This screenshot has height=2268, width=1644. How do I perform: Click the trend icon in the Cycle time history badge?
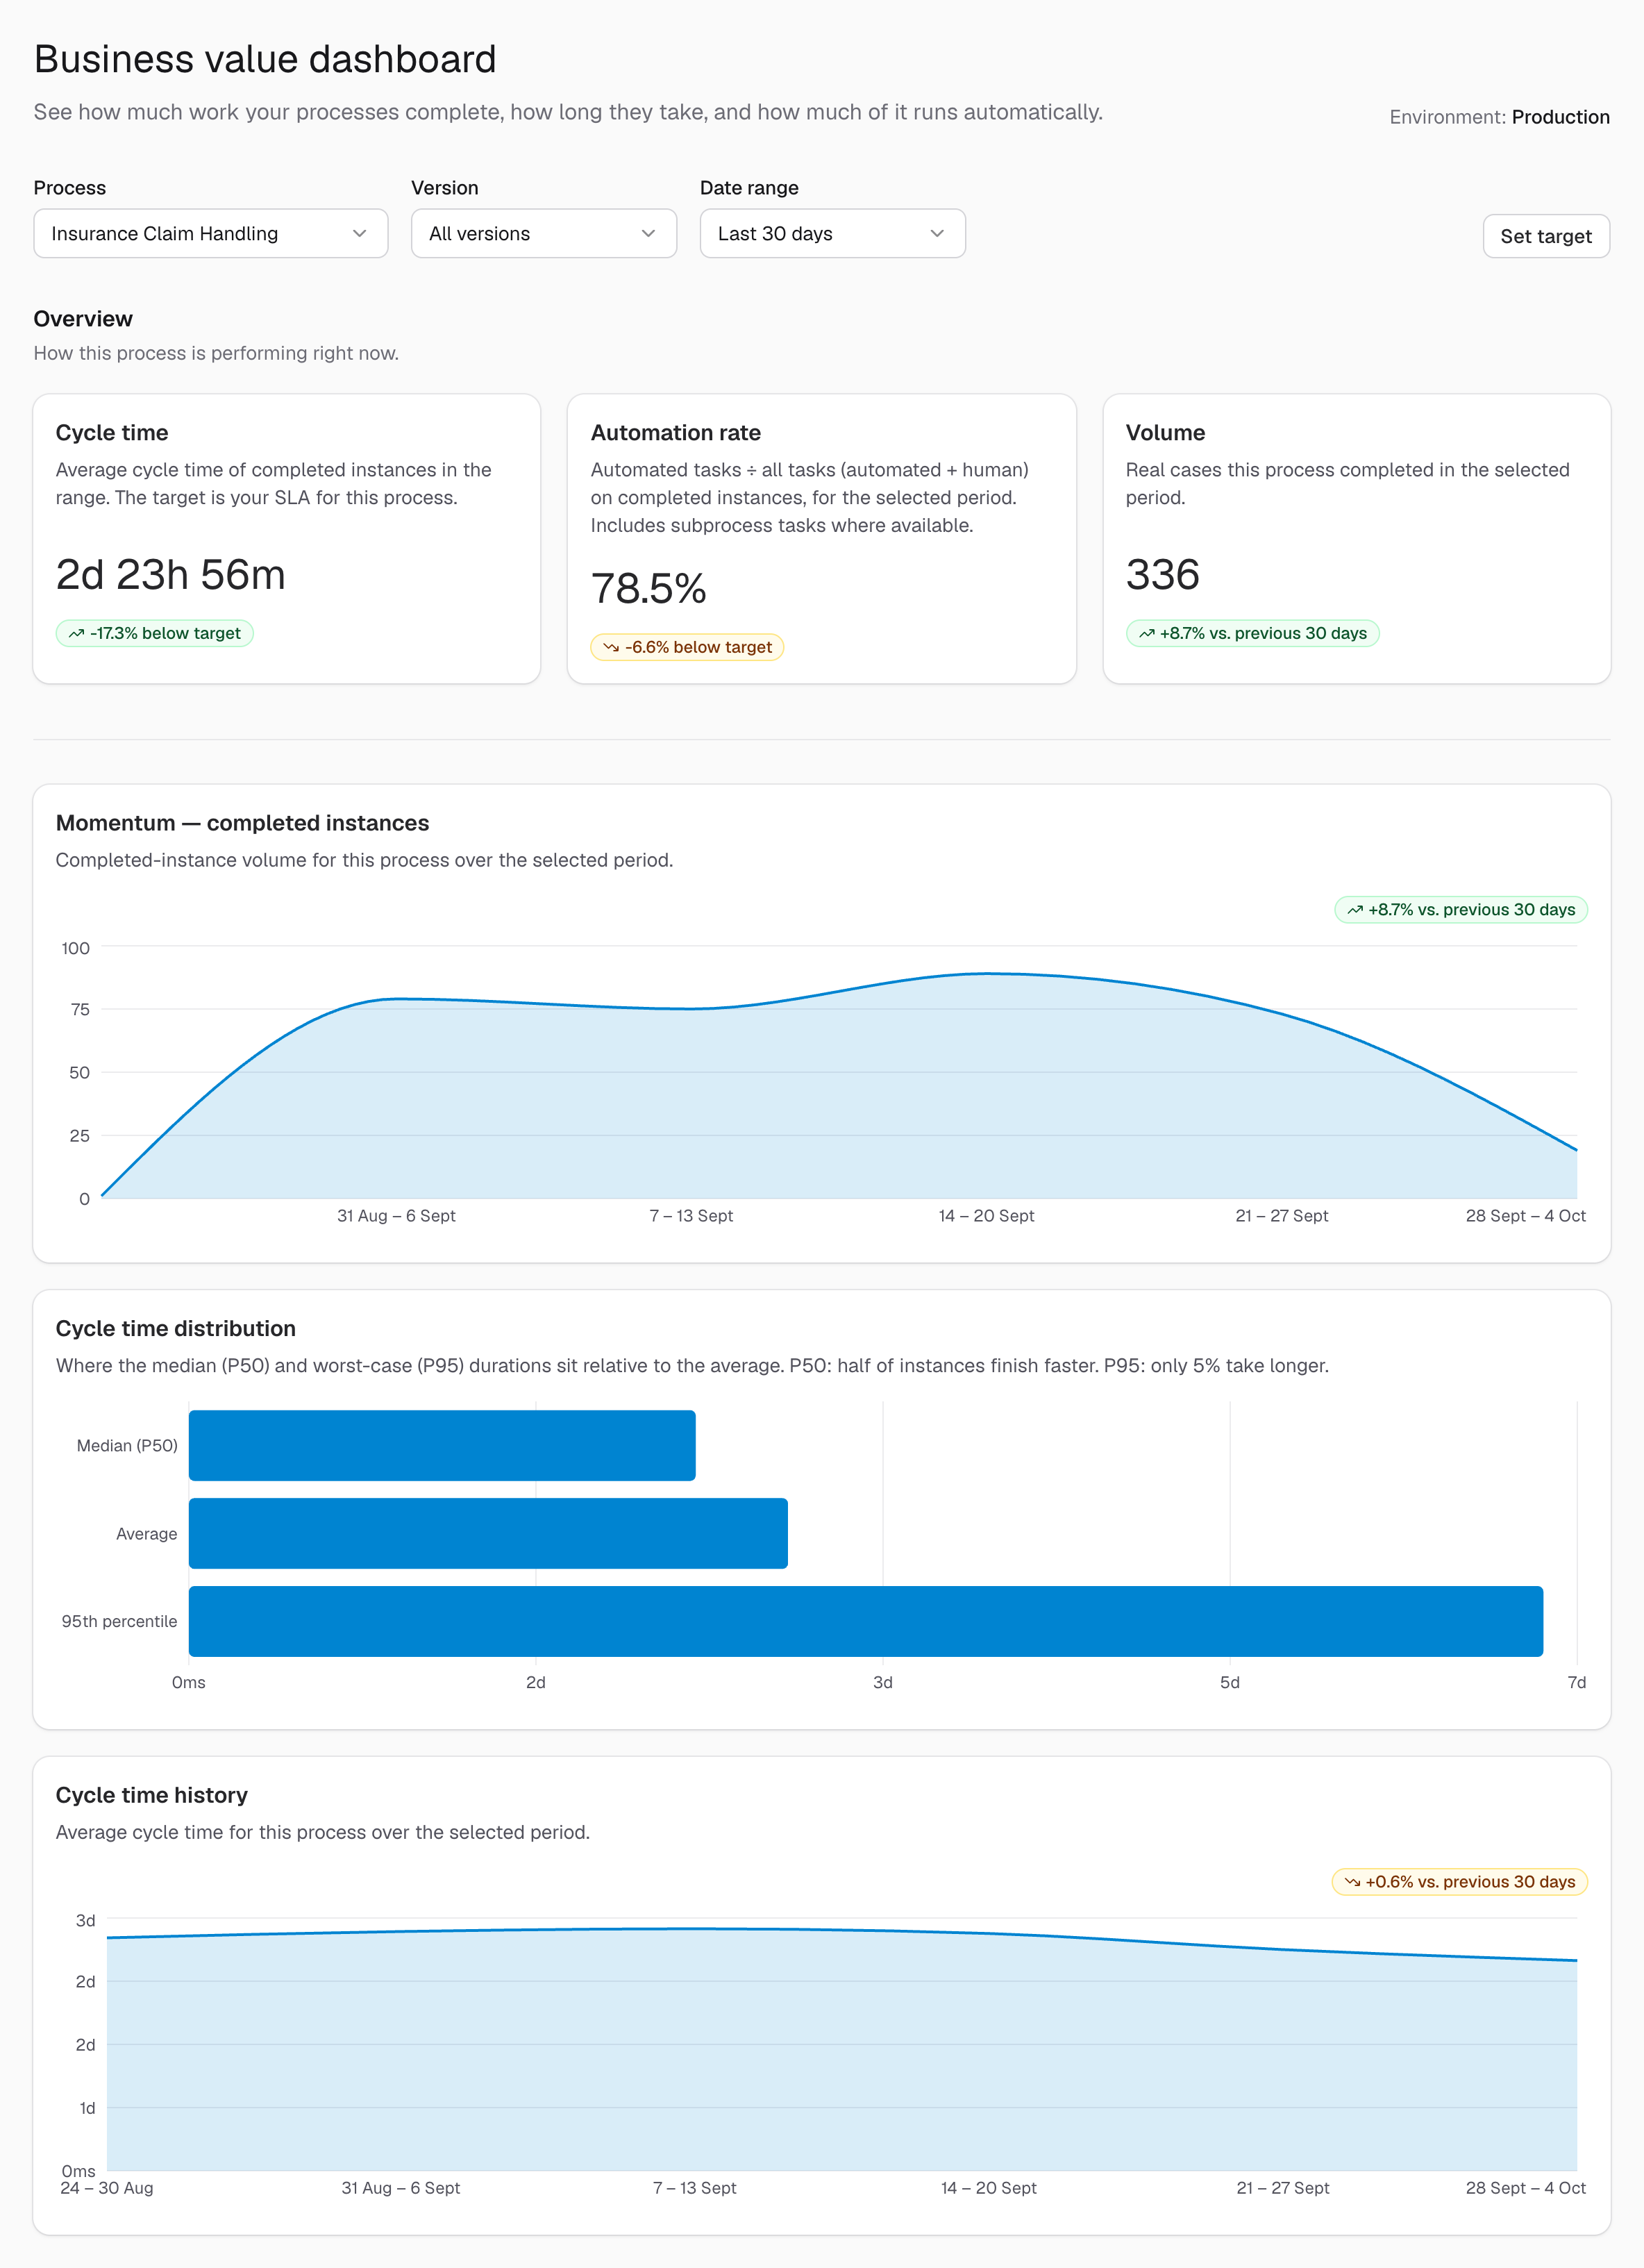[x=1352, y=1881]
